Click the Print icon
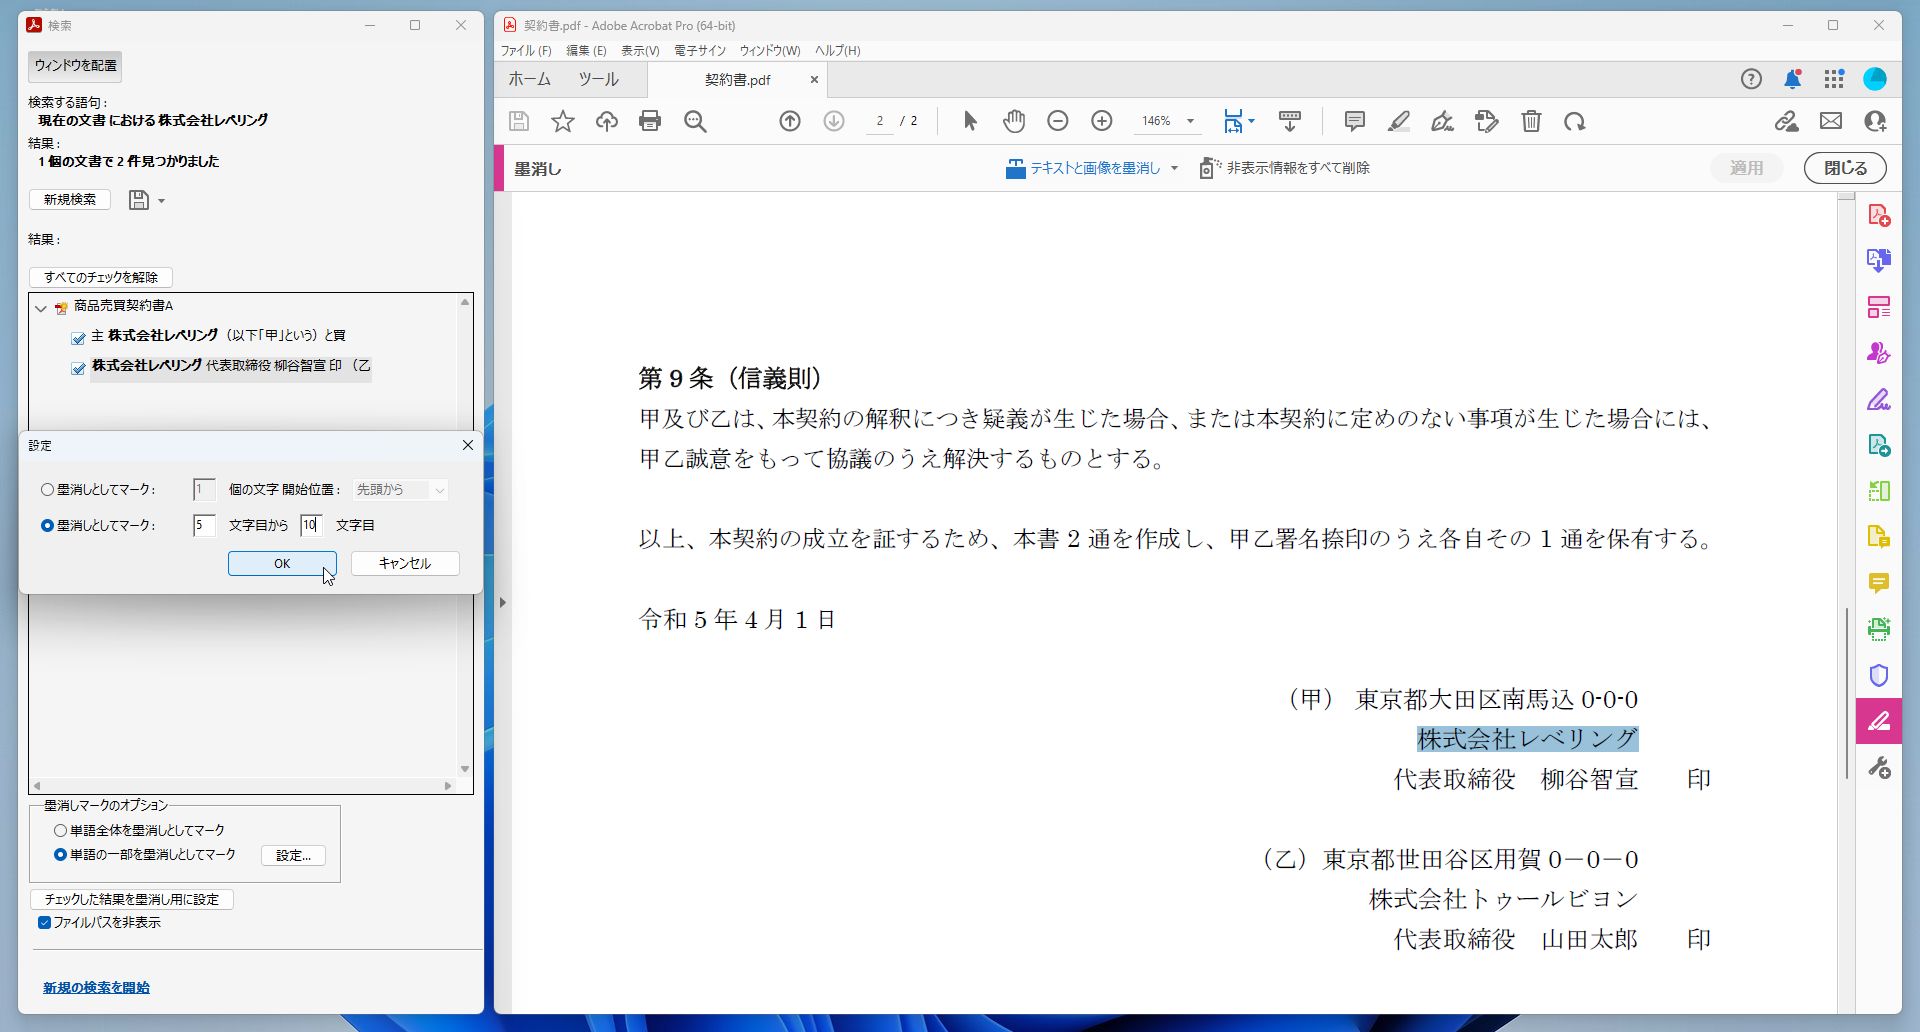This screenshot has width=1920, height=1032. [650, 120]
